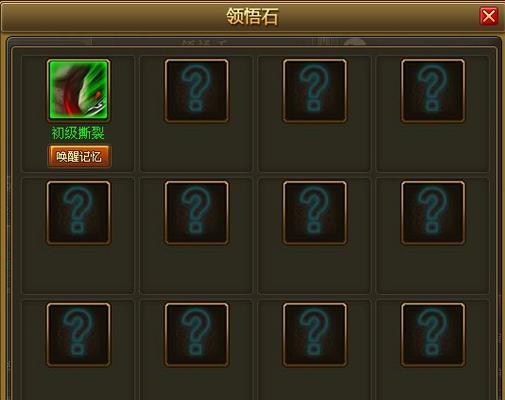
Task: Click the 领悟石 title text
Action: pos(252,16)
